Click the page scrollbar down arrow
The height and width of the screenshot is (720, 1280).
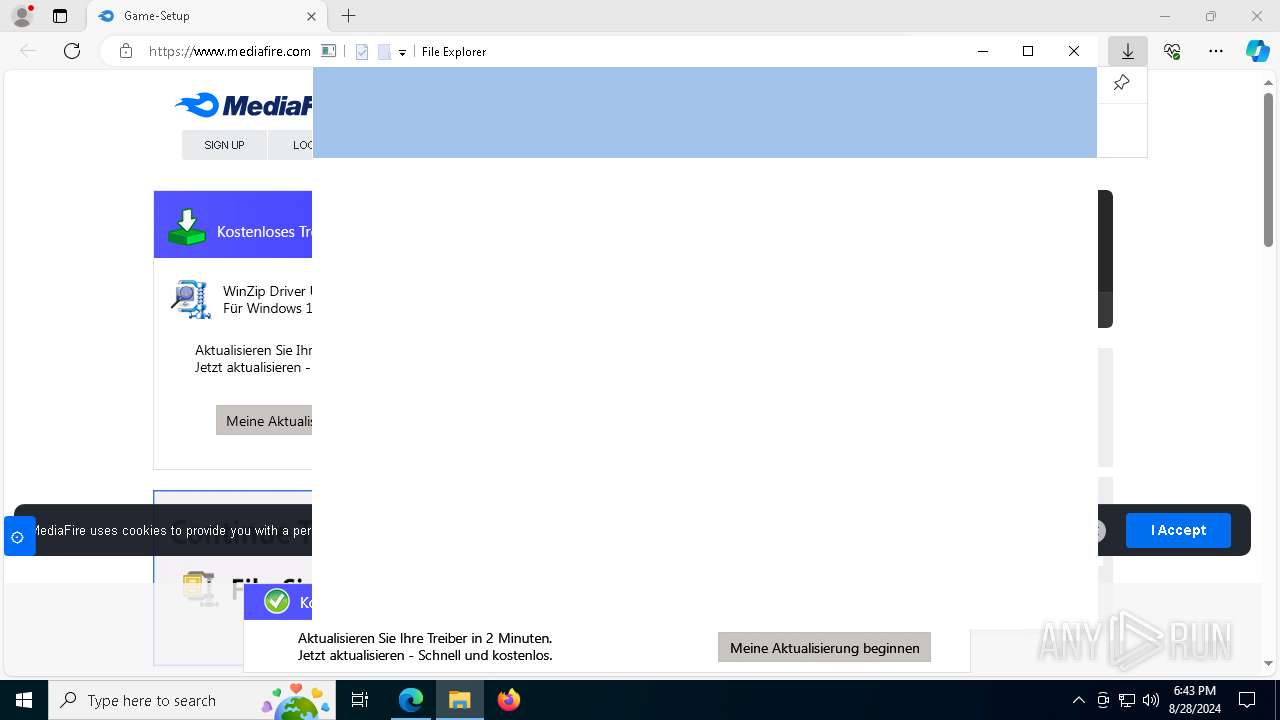[1268, 662]
